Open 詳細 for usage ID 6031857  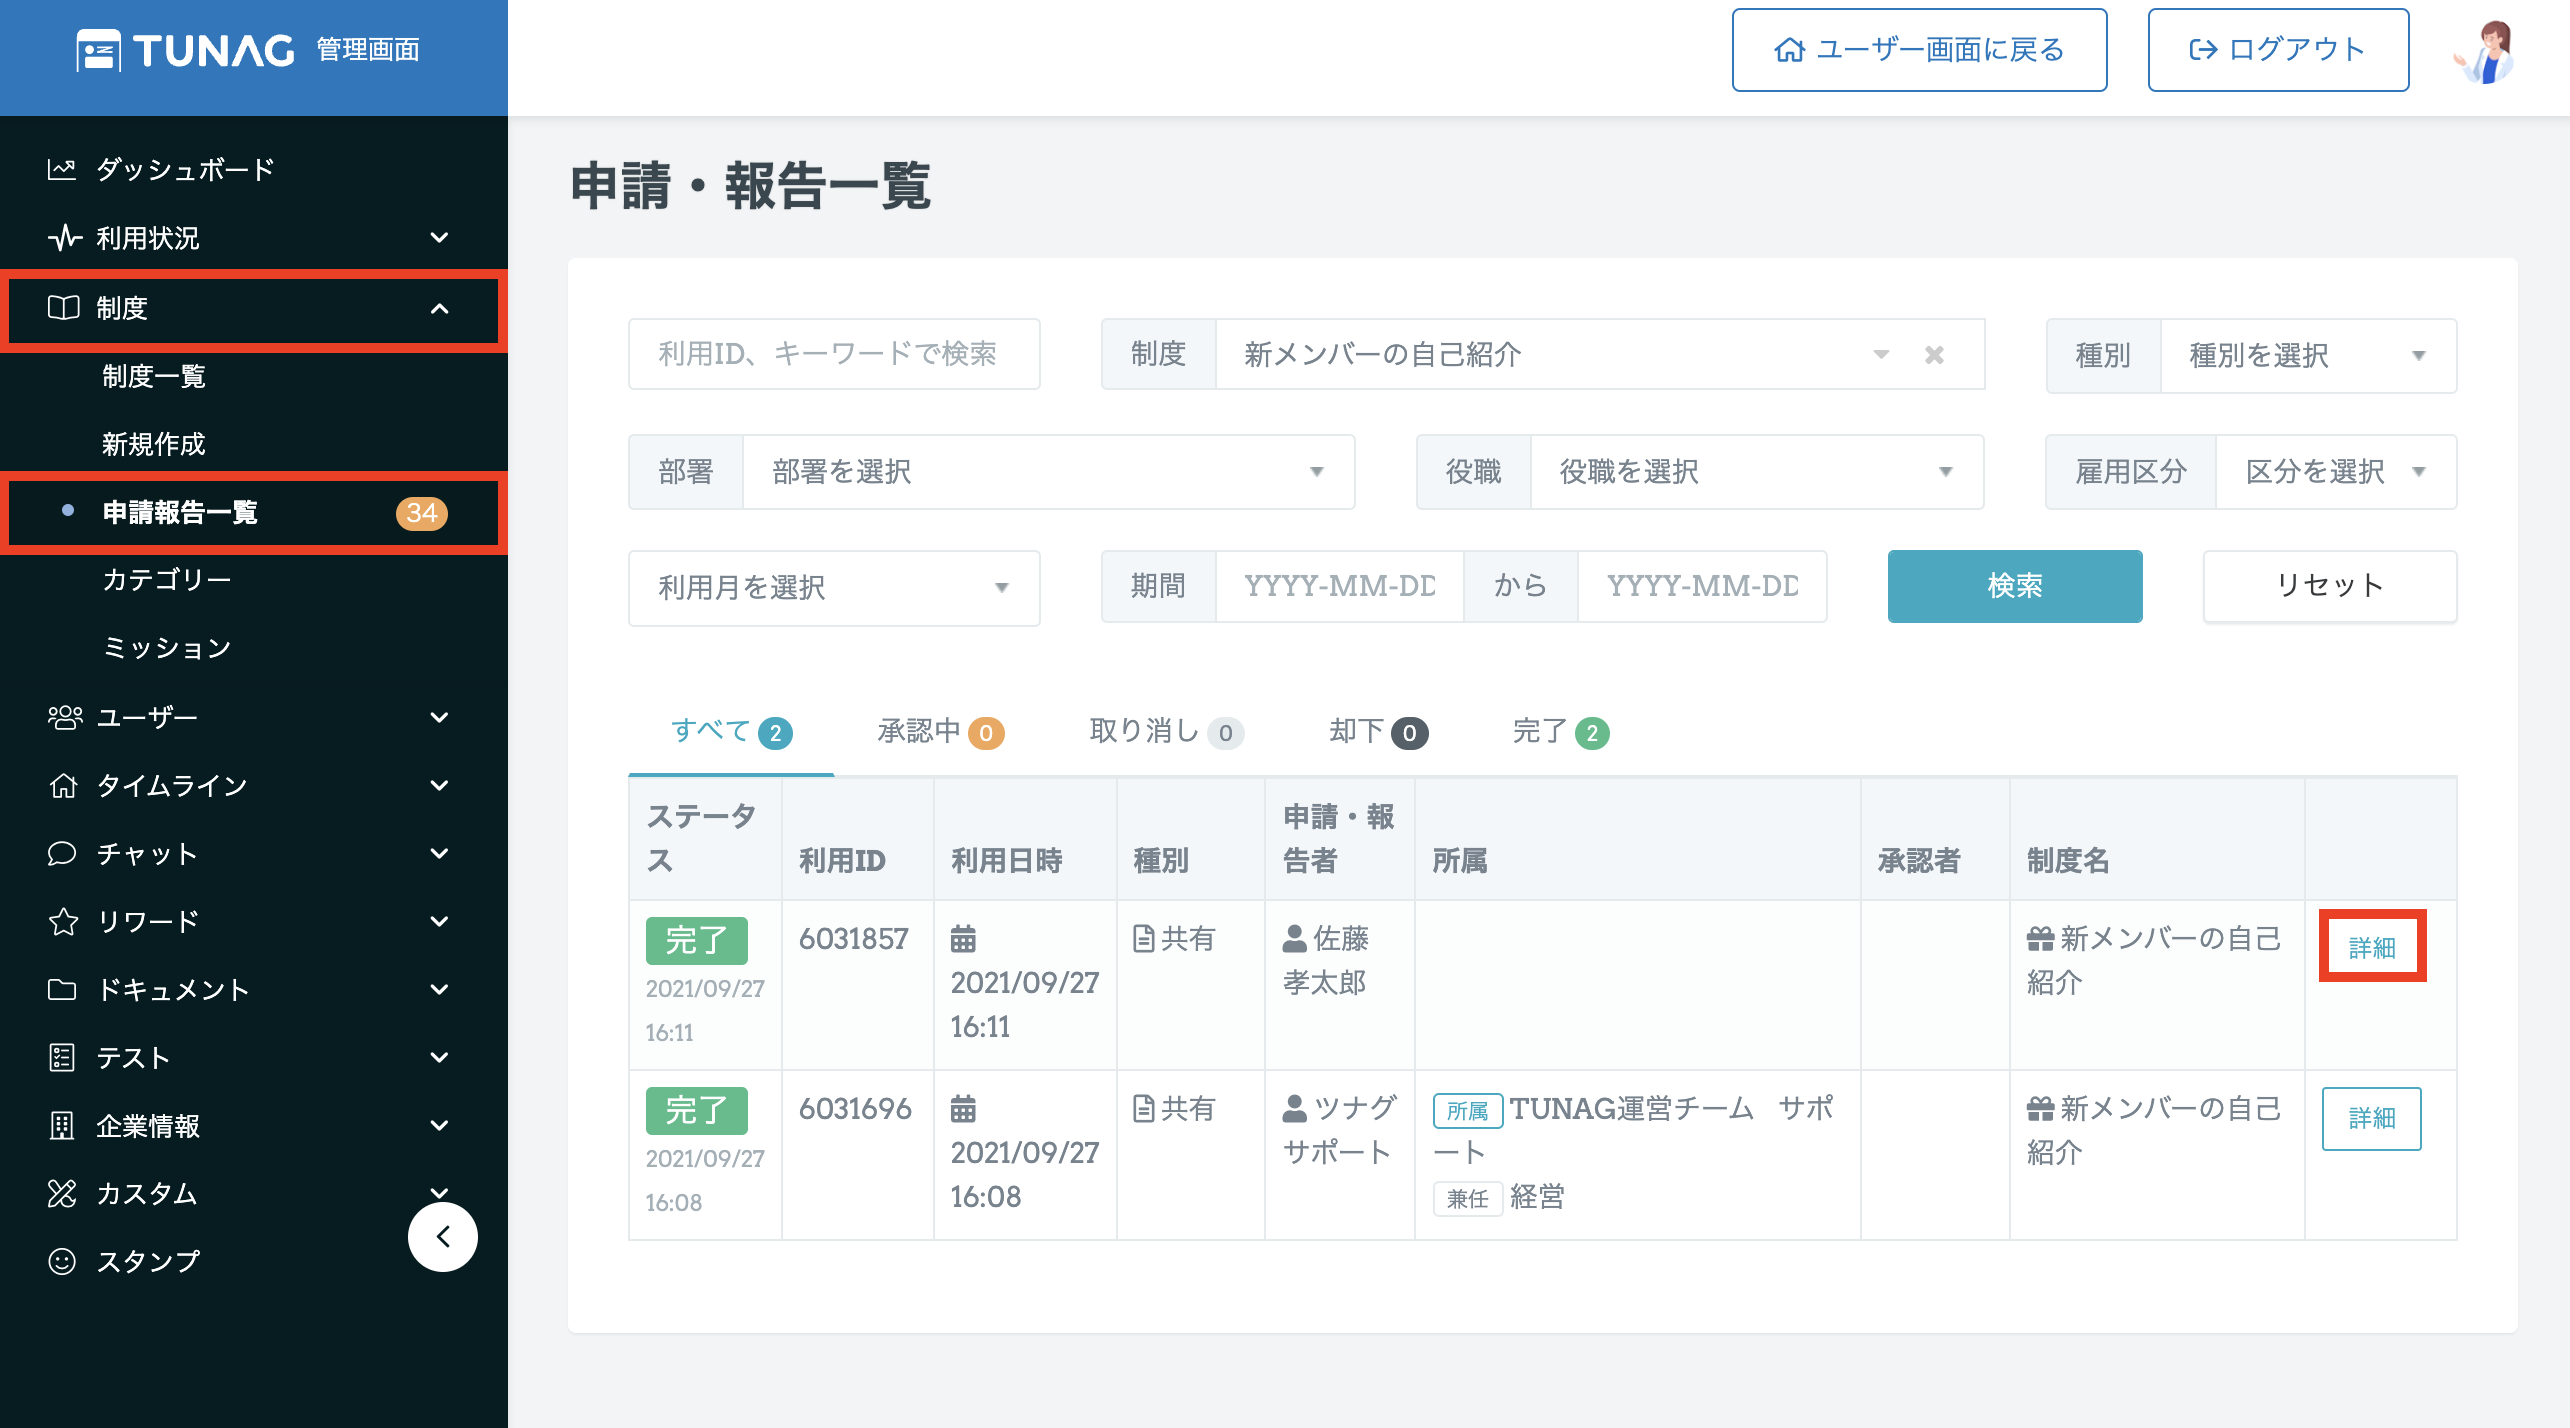[x=2372, y=946]
